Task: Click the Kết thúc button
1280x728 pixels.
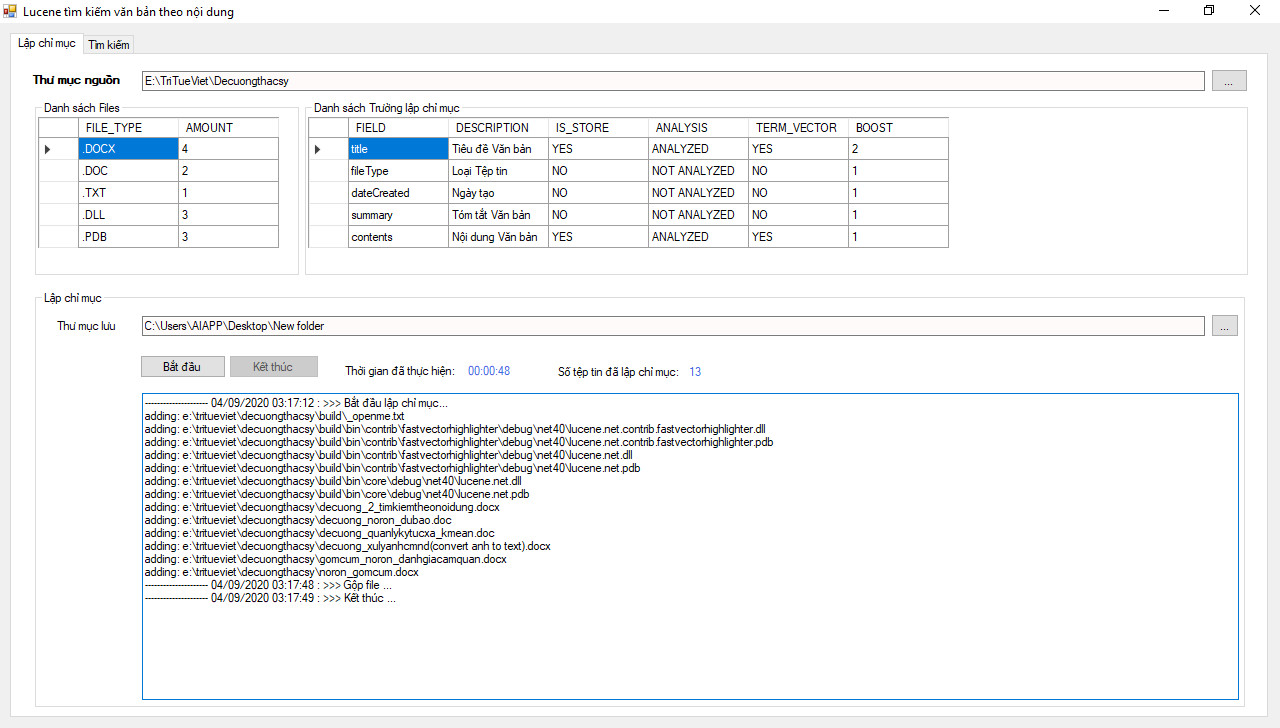Action: click(x=273, y=367)
